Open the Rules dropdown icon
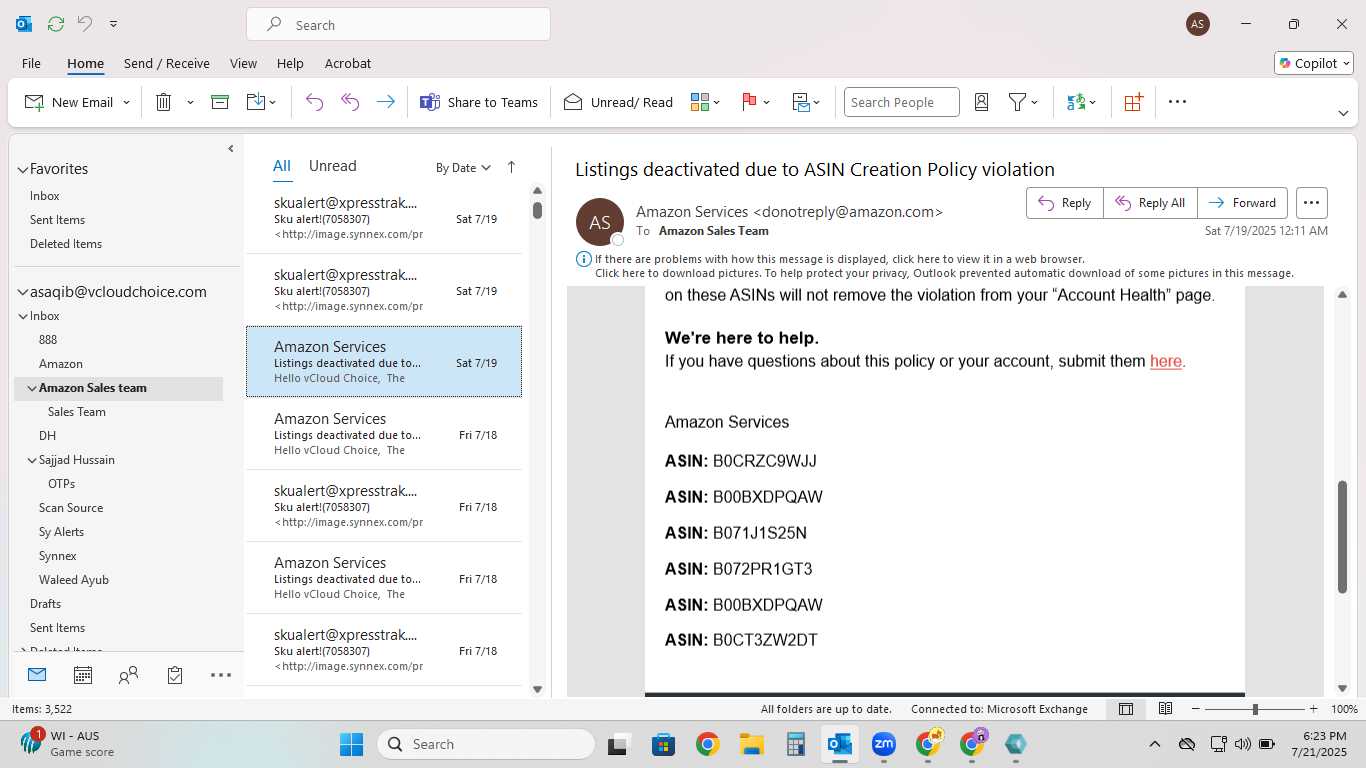Screen dimensions: 1366x768 [806, 102]
